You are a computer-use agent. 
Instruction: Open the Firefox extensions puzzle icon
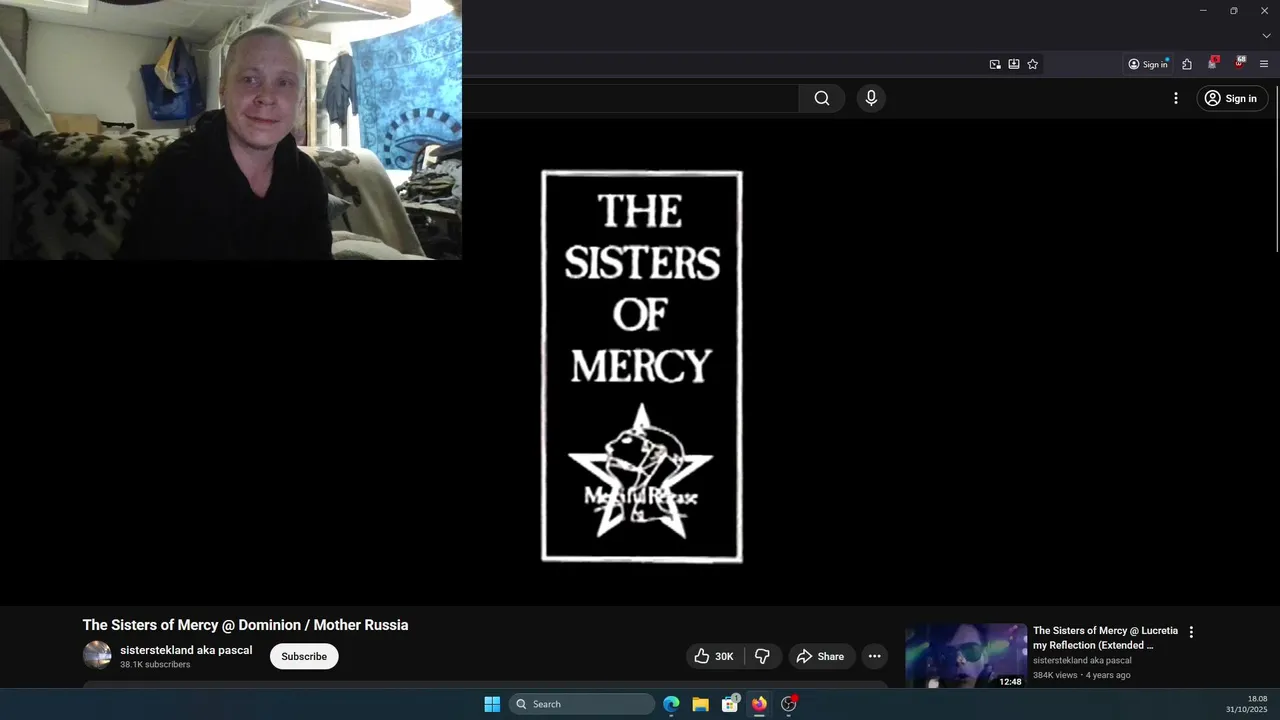pos(1187,64)
